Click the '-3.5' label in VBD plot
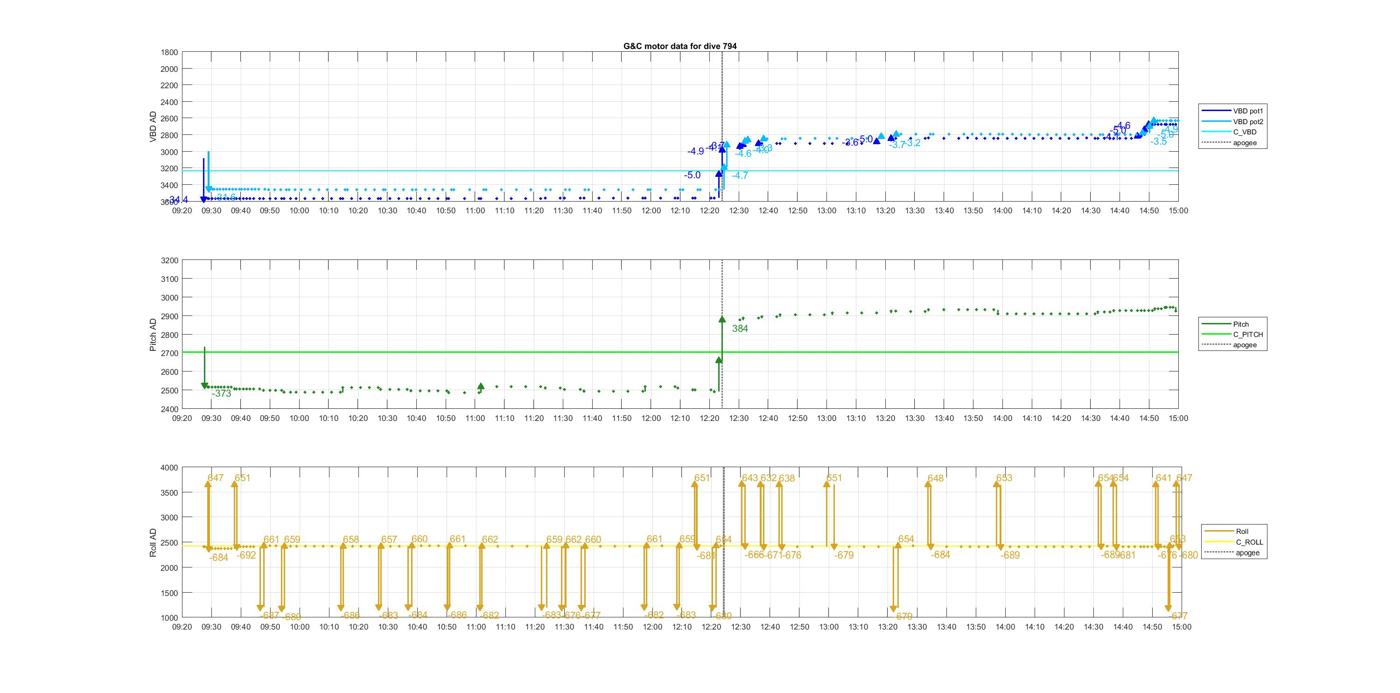This screenshot has width=1400, height=693. tap(1158, 141)
